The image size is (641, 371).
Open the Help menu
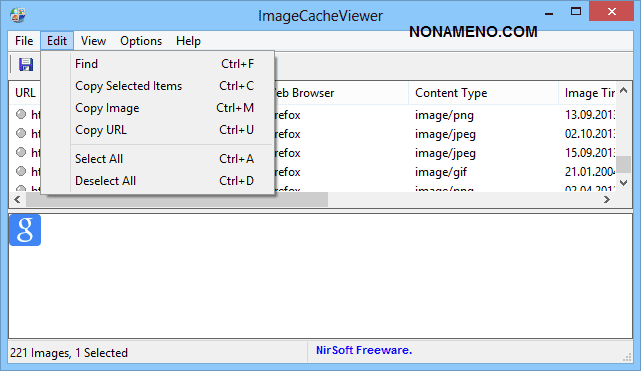click(188, 41)
